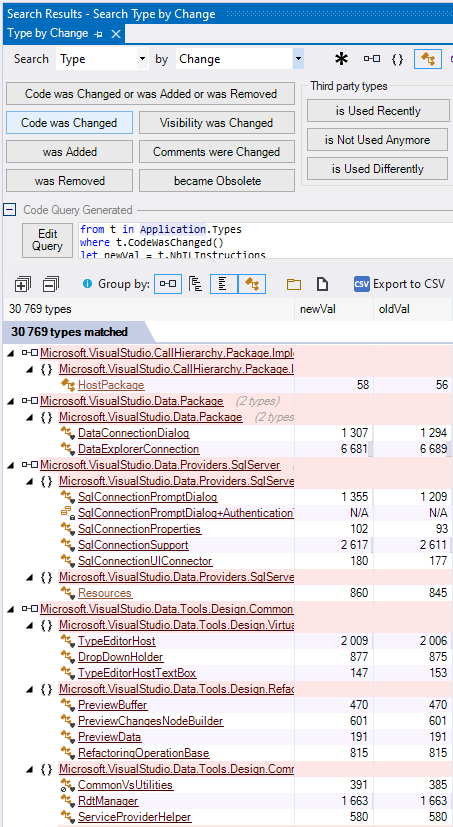Toggle group by type icon
The width and height of the screenshot is (453, 827).
[252, 284]
